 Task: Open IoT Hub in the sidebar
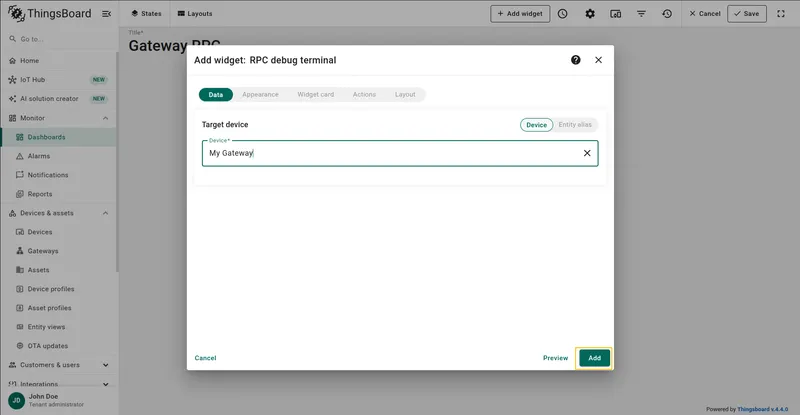[x=59, y=80]
